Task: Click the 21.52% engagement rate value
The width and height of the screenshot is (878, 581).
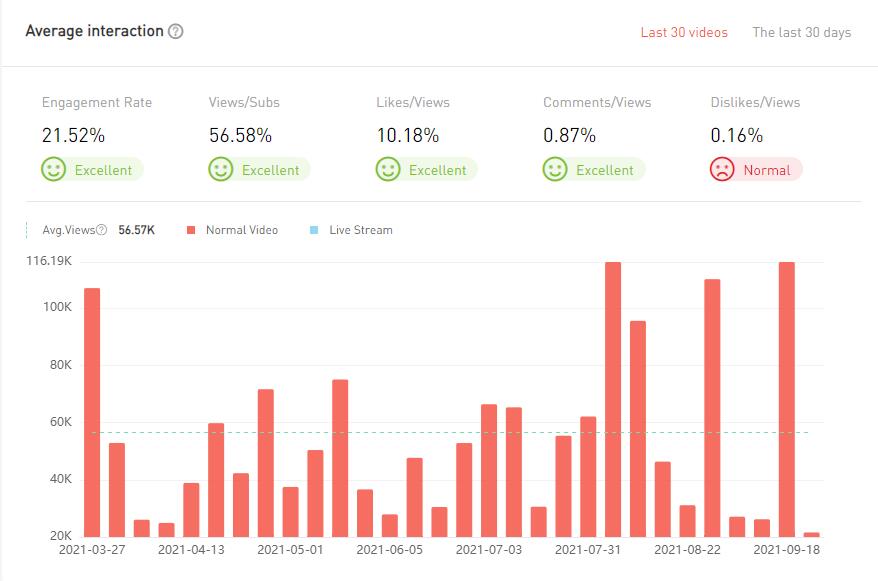Action: click(x=73, y=135)
